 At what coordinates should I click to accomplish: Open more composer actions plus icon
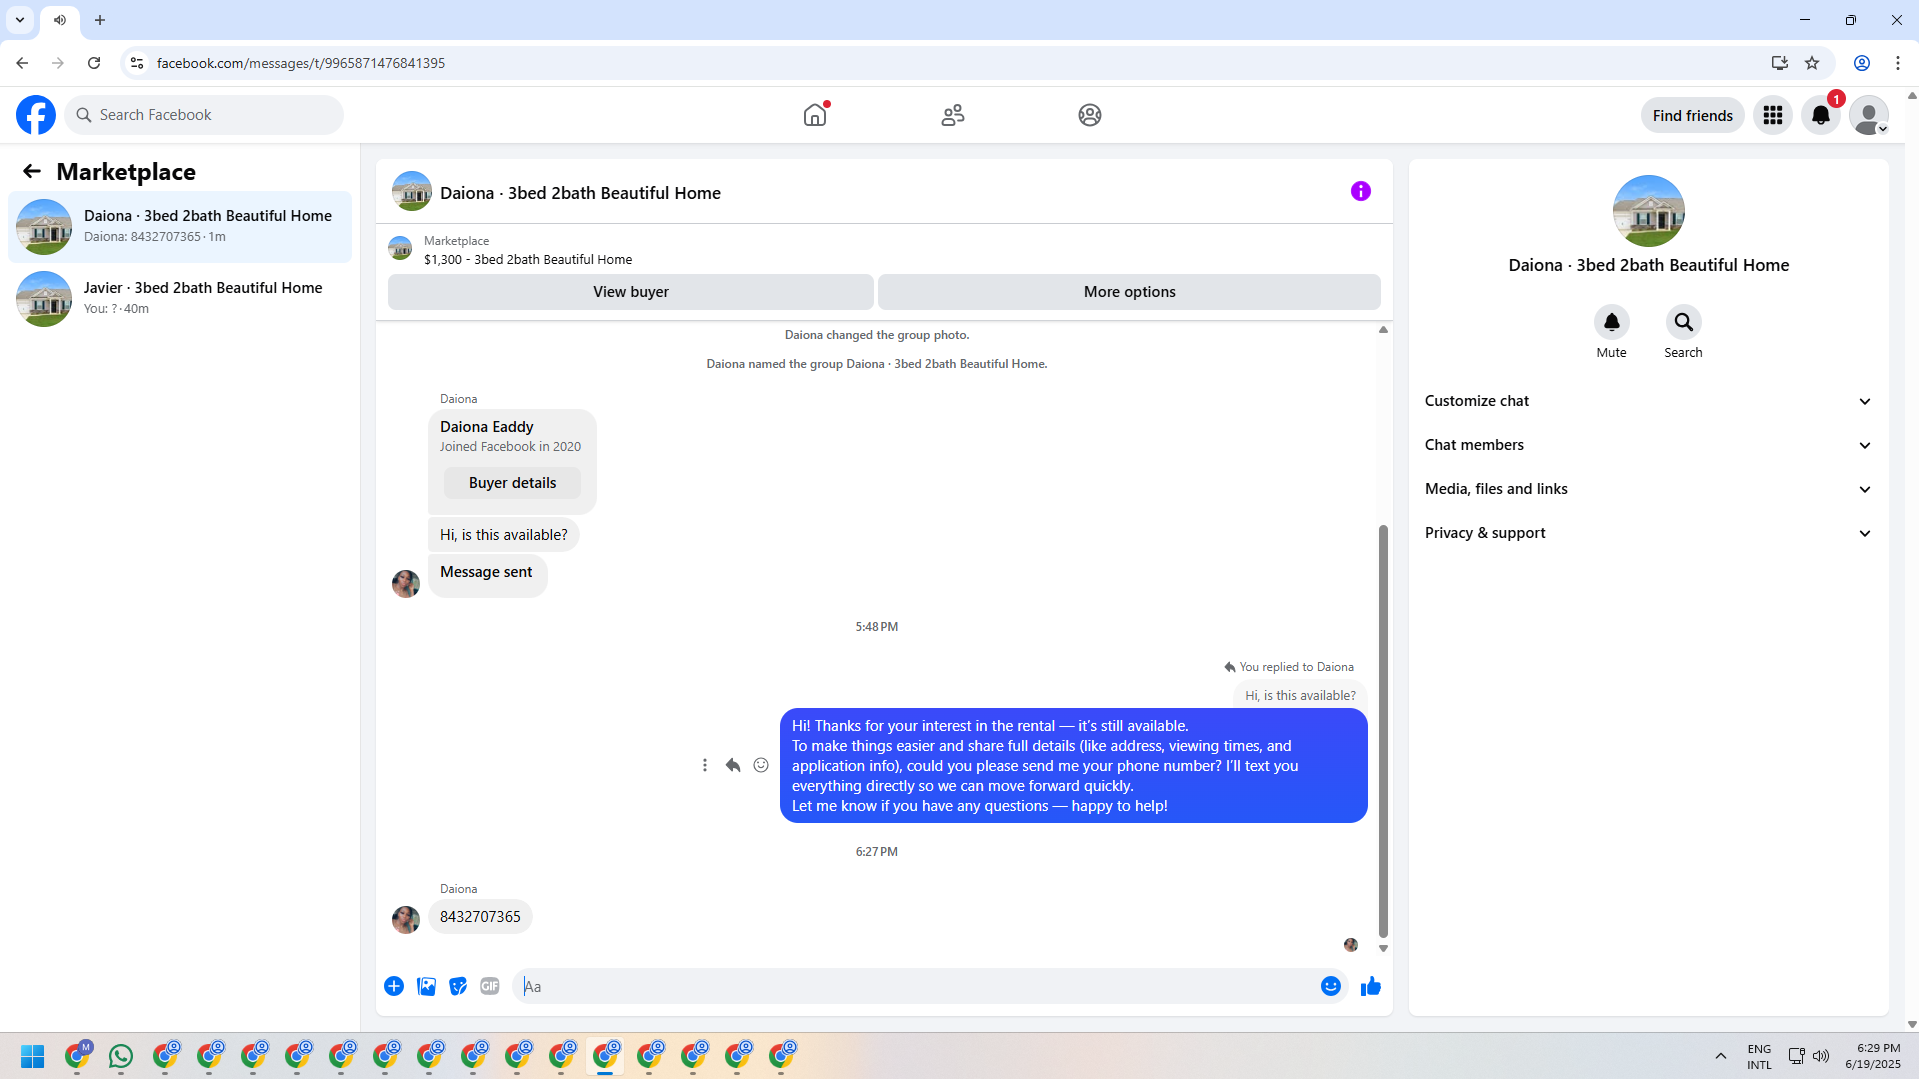click(x=394, y=986)
